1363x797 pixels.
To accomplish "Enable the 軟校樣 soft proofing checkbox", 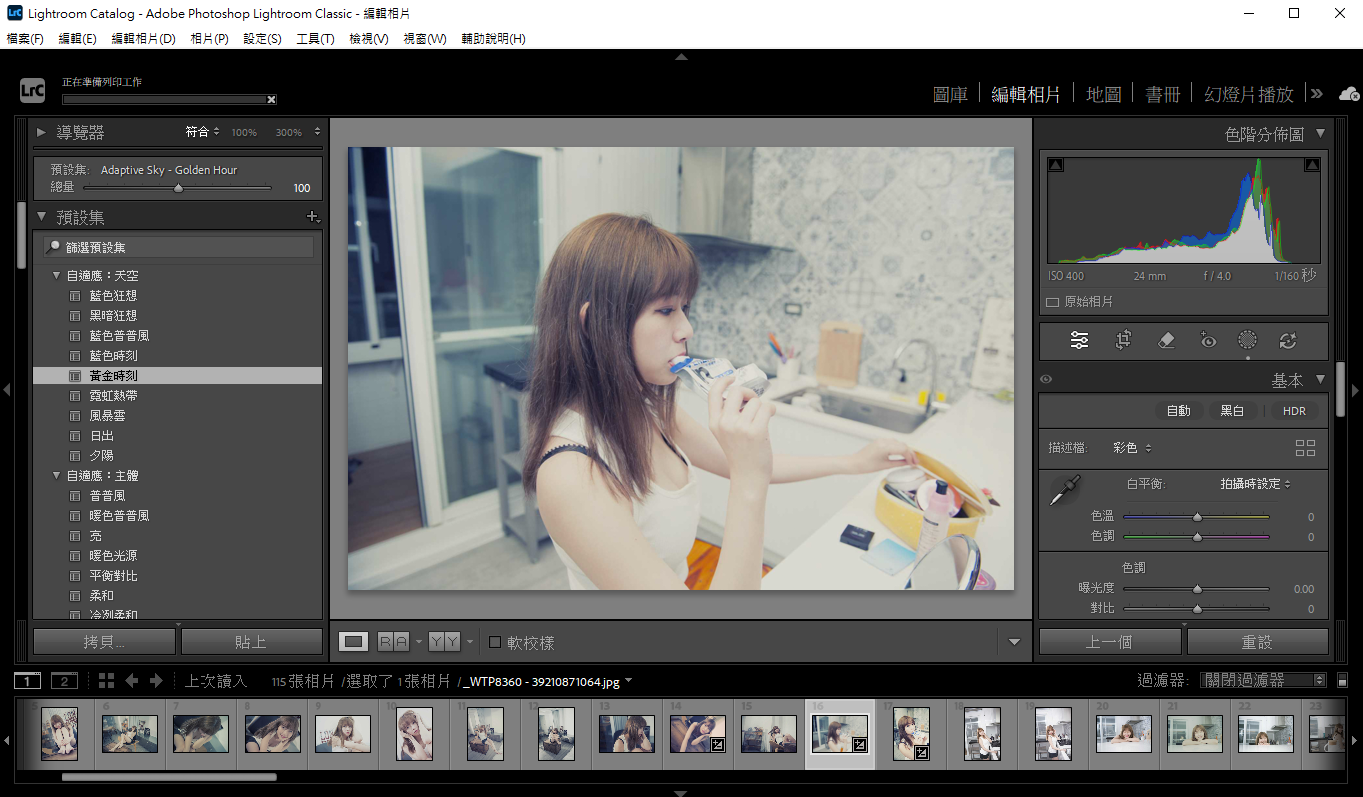I will coord(495,642).
